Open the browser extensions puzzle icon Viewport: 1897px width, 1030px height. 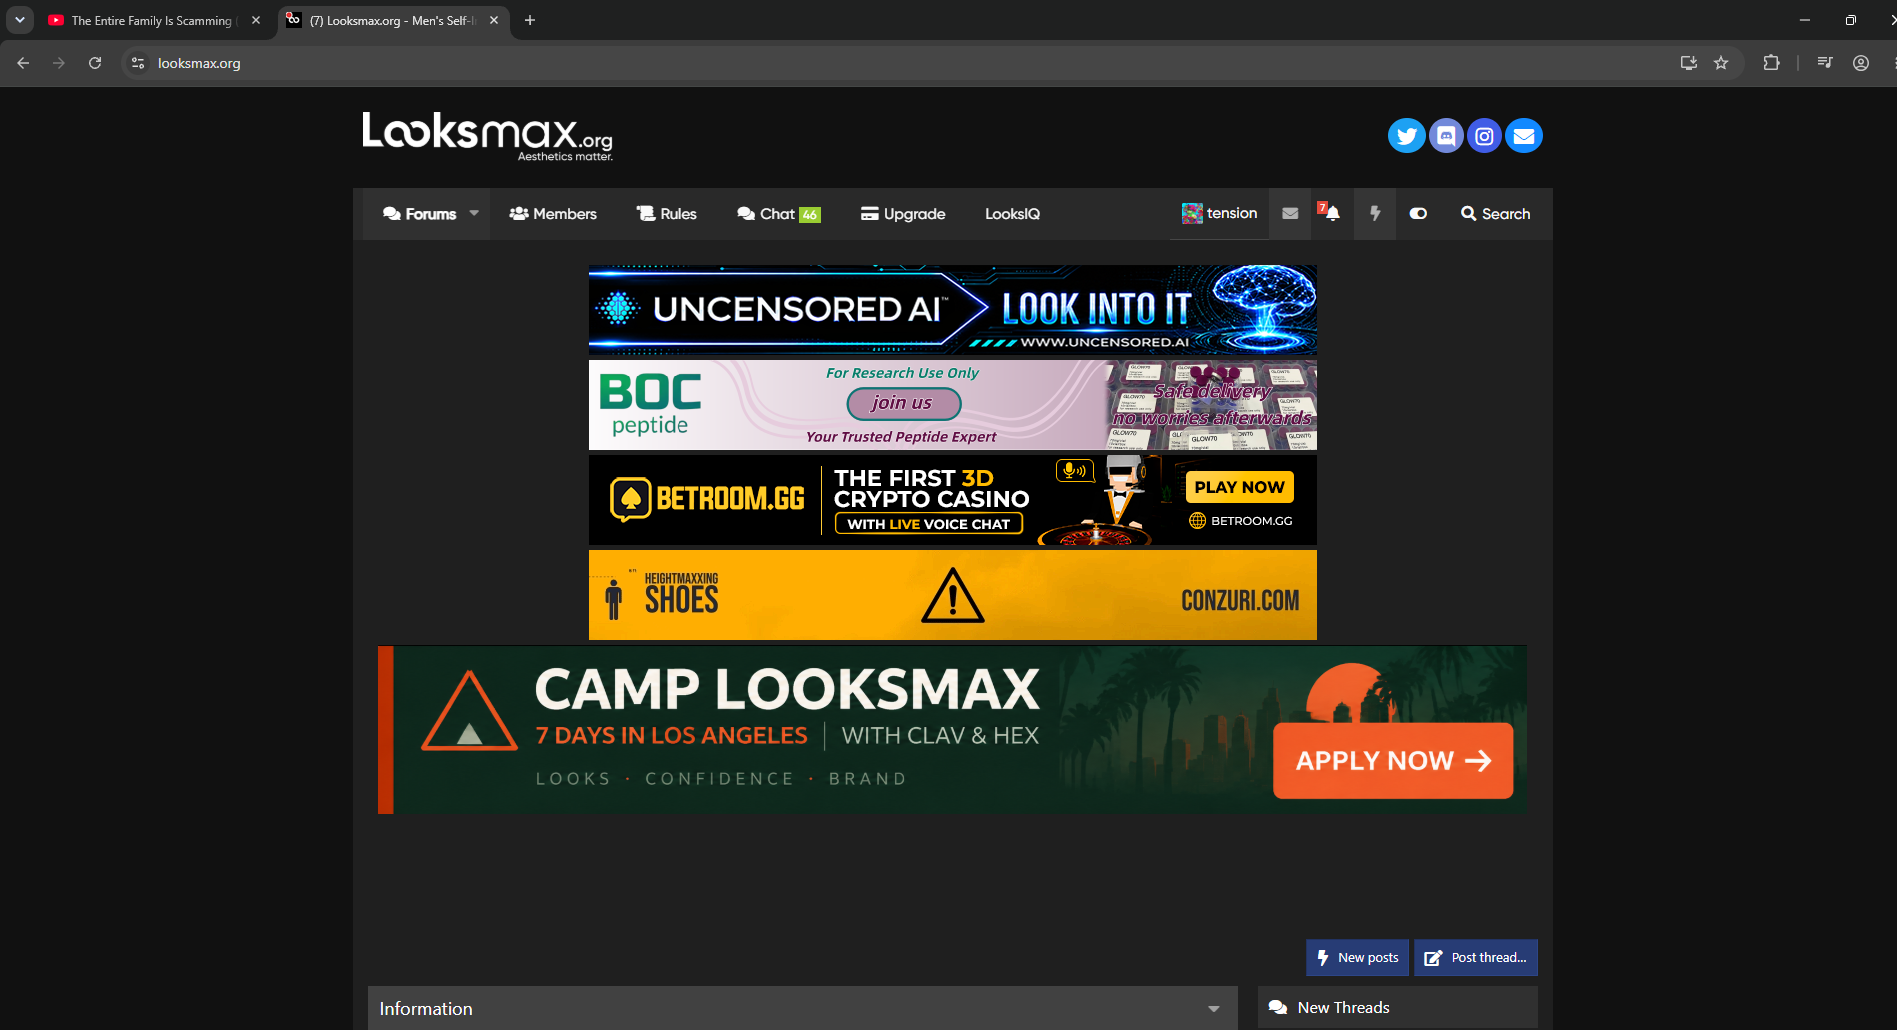1771,63
